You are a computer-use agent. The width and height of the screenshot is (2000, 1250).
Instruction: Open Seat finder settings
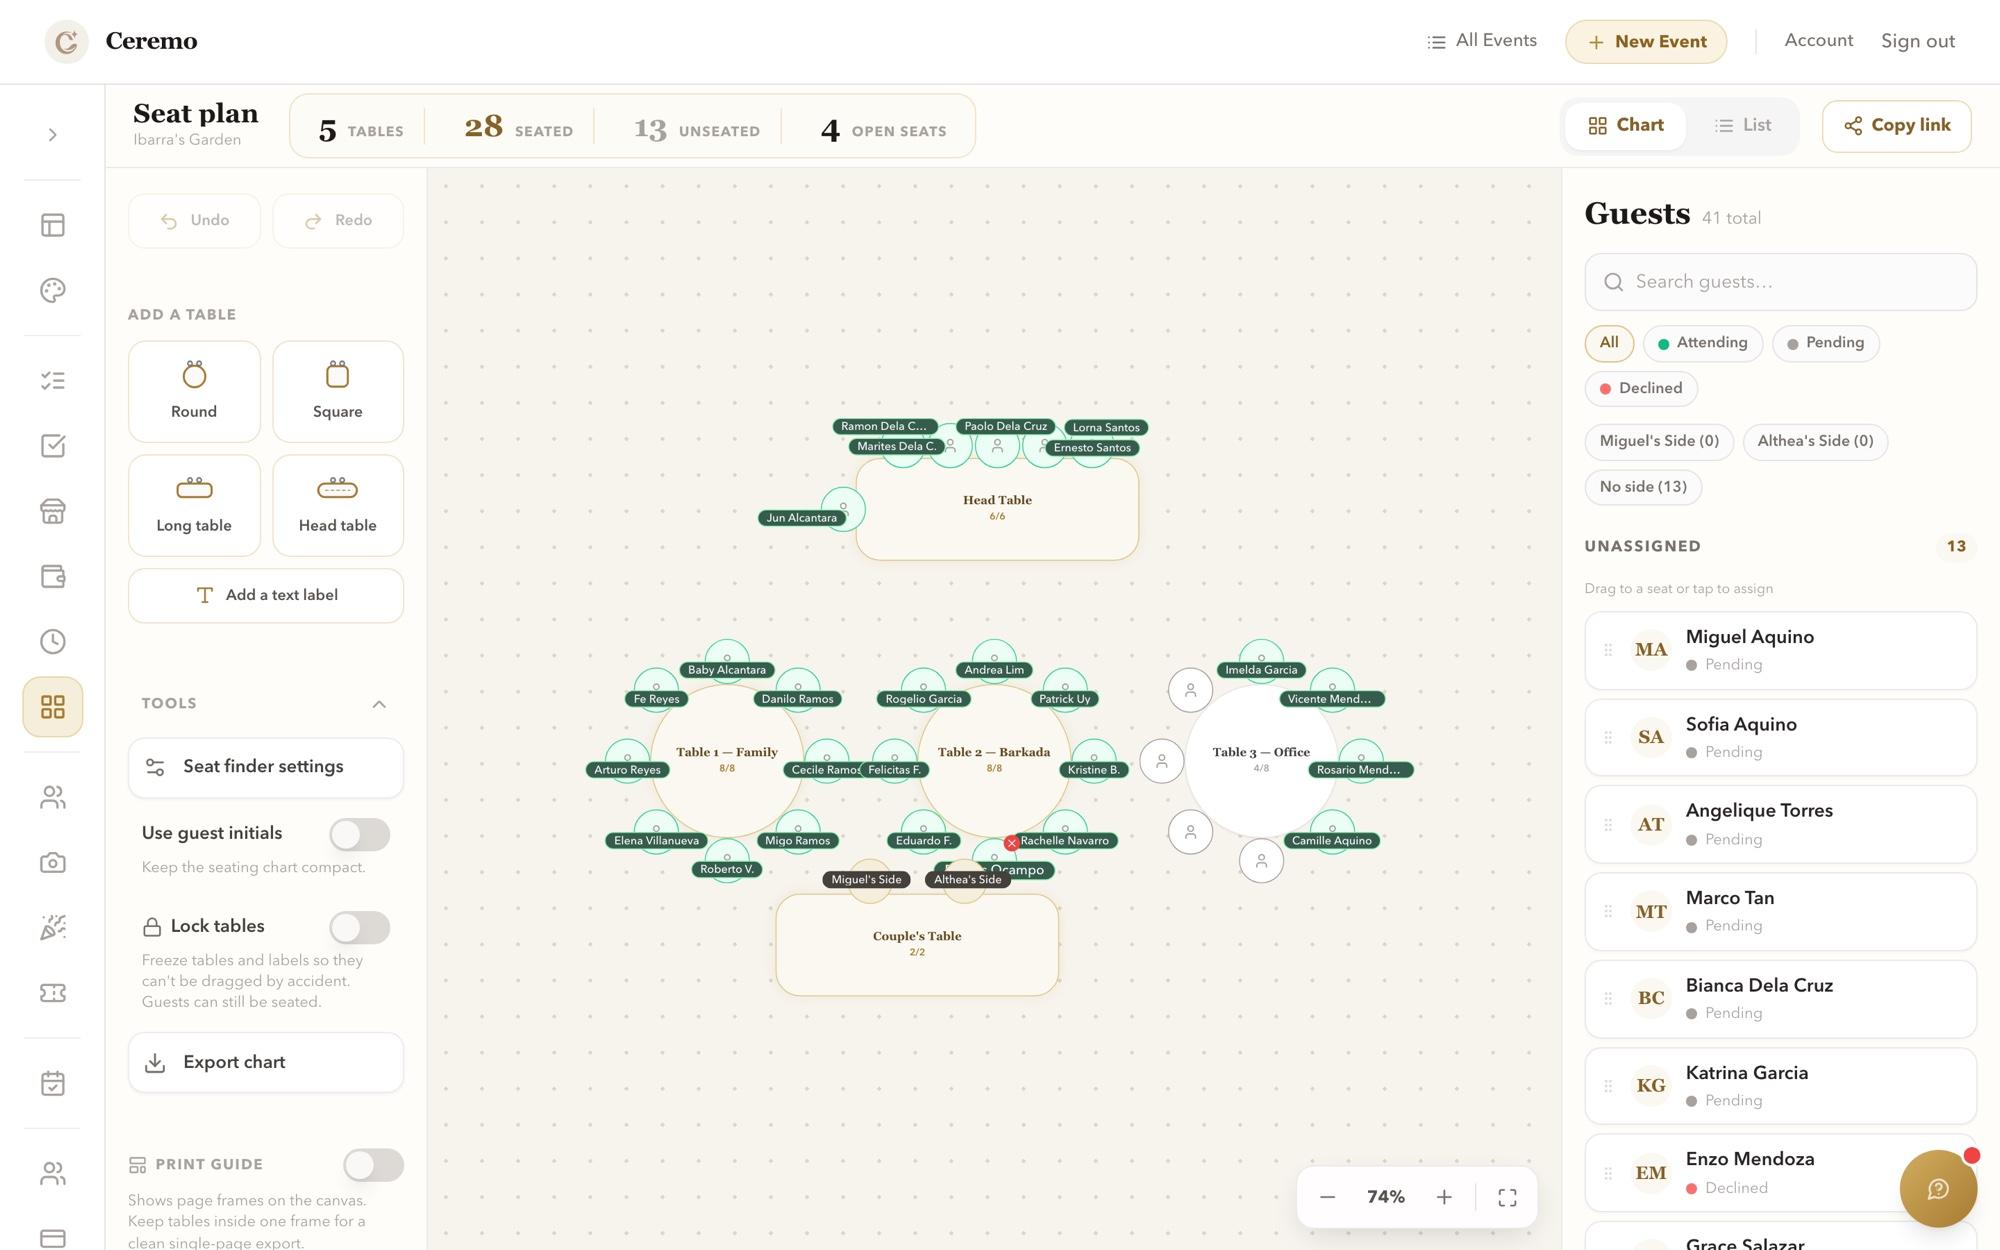266,767
